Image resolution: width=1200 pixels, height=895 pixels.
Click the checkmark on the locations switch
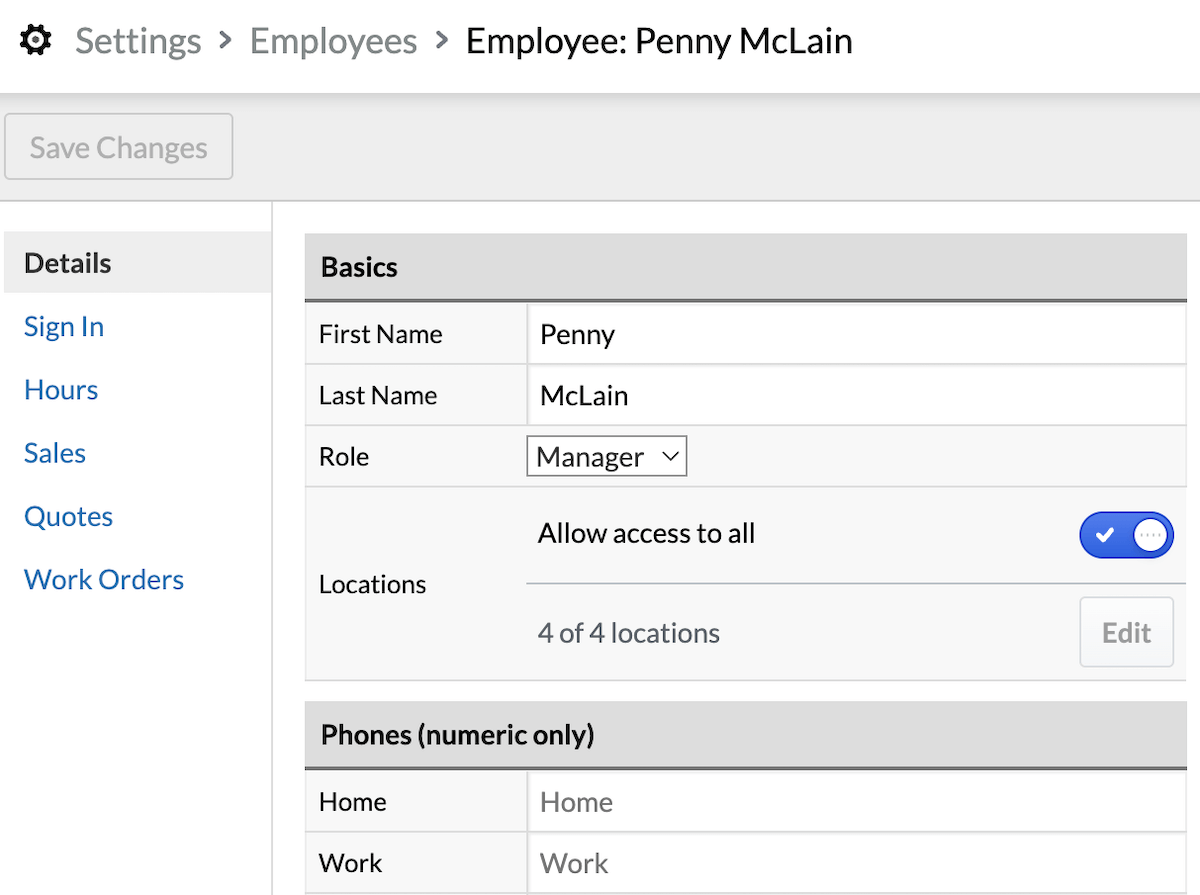coord(1104,535)
